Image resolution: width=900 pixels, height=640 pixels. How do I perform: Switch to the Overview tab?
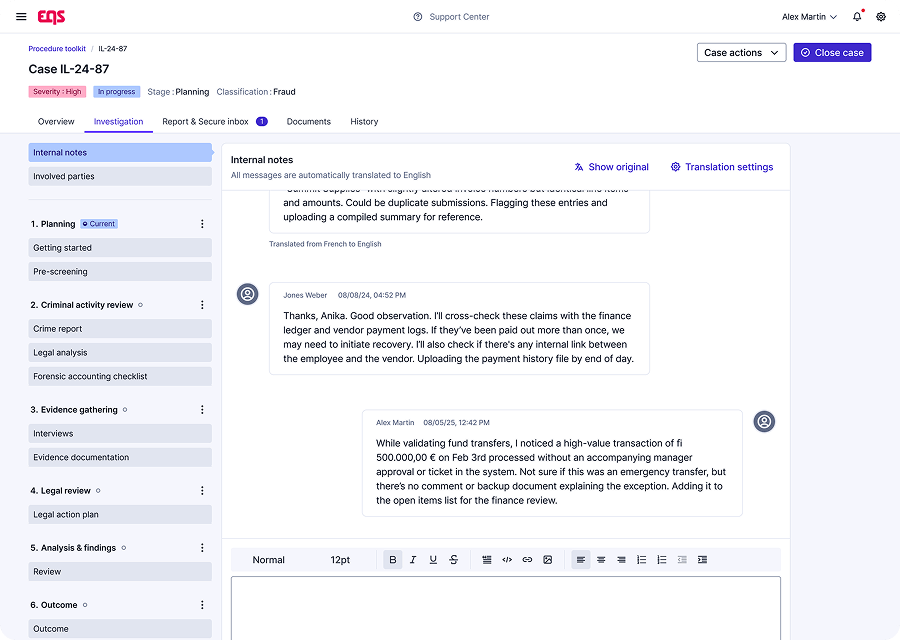pyautogui.click(x=56, y=122)
